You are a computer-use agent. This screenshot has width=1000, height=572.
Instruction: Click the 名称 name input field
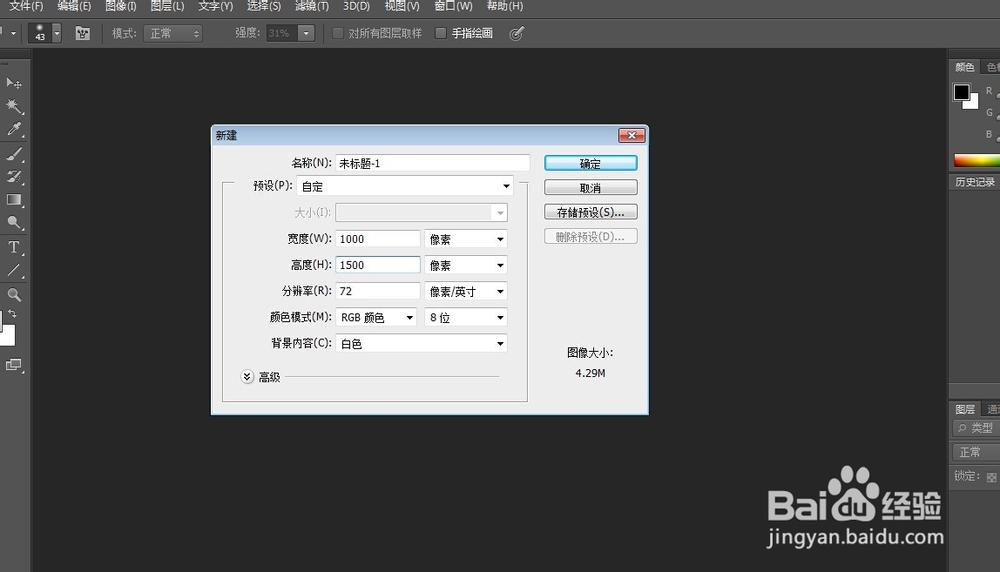[x=432, y=163]
